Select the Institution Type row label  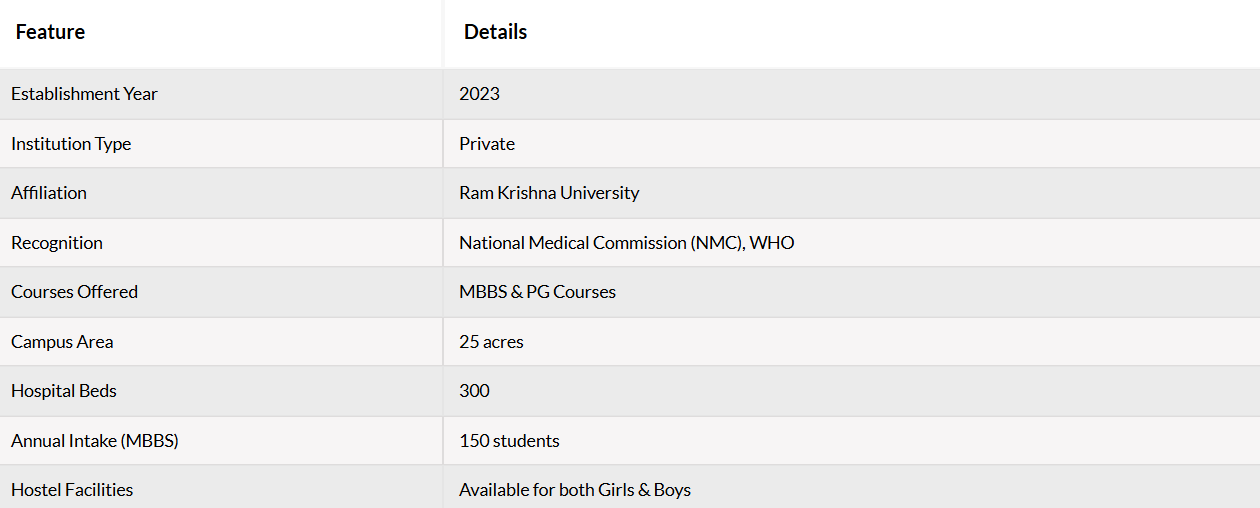click(71, 144)
